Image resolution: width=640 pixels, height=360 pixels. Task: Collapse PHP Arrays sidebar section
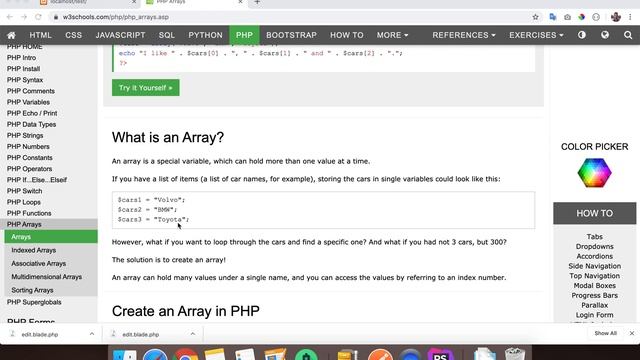coord(49,224)
